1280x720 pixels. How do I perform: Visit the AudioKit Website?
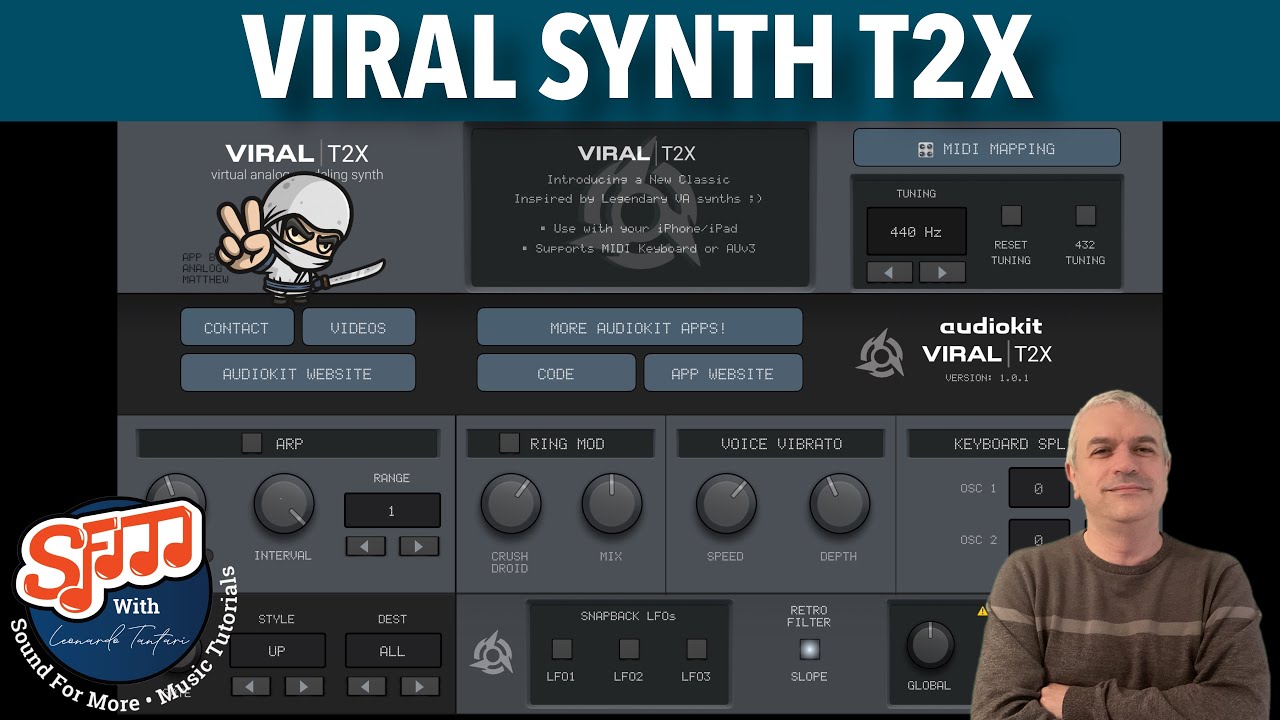pos(298,373)
